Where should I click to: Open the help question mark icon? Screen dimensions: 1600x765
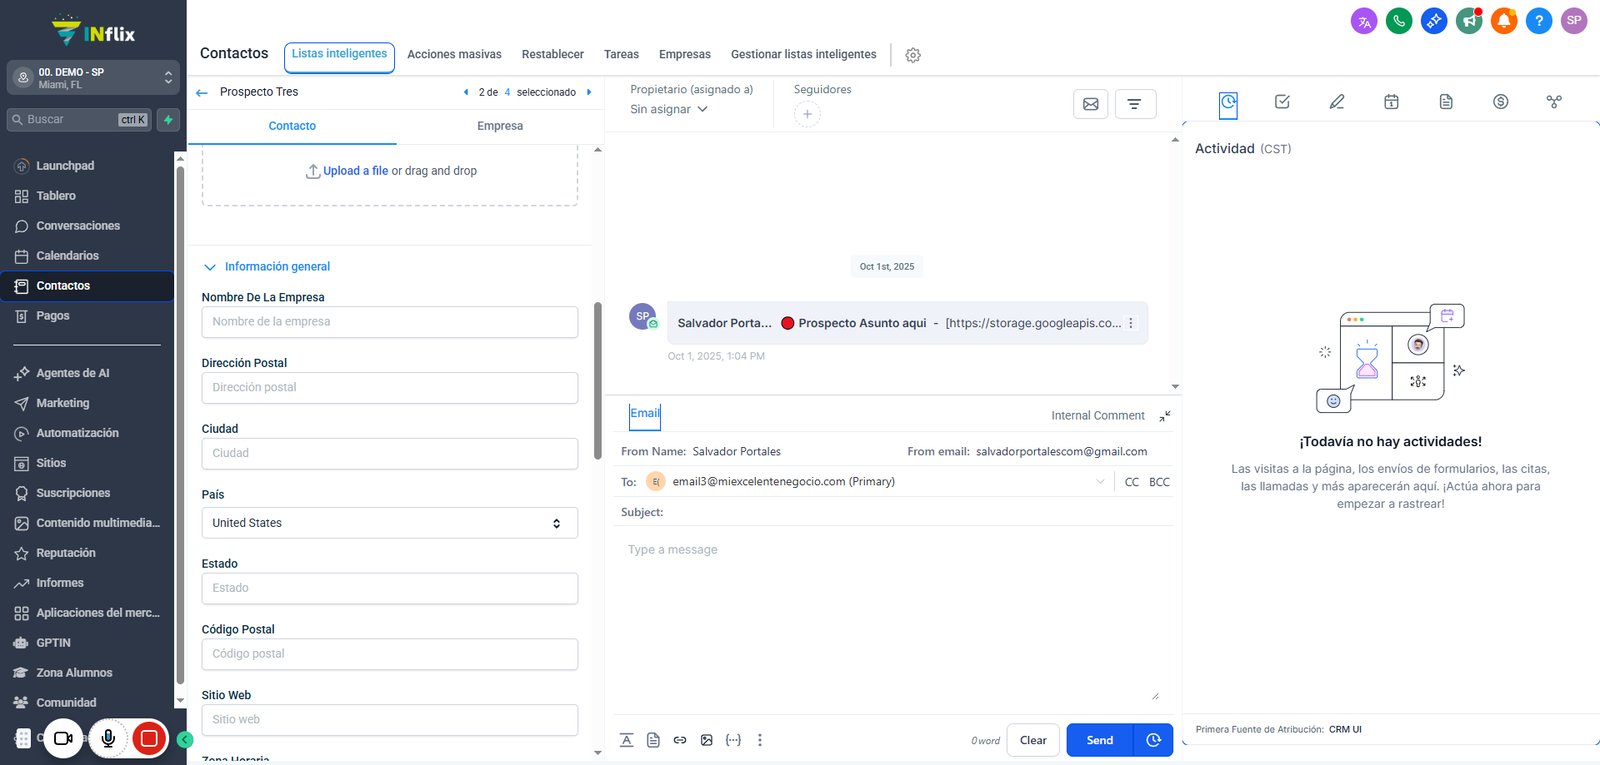[x=1539, y=21]
